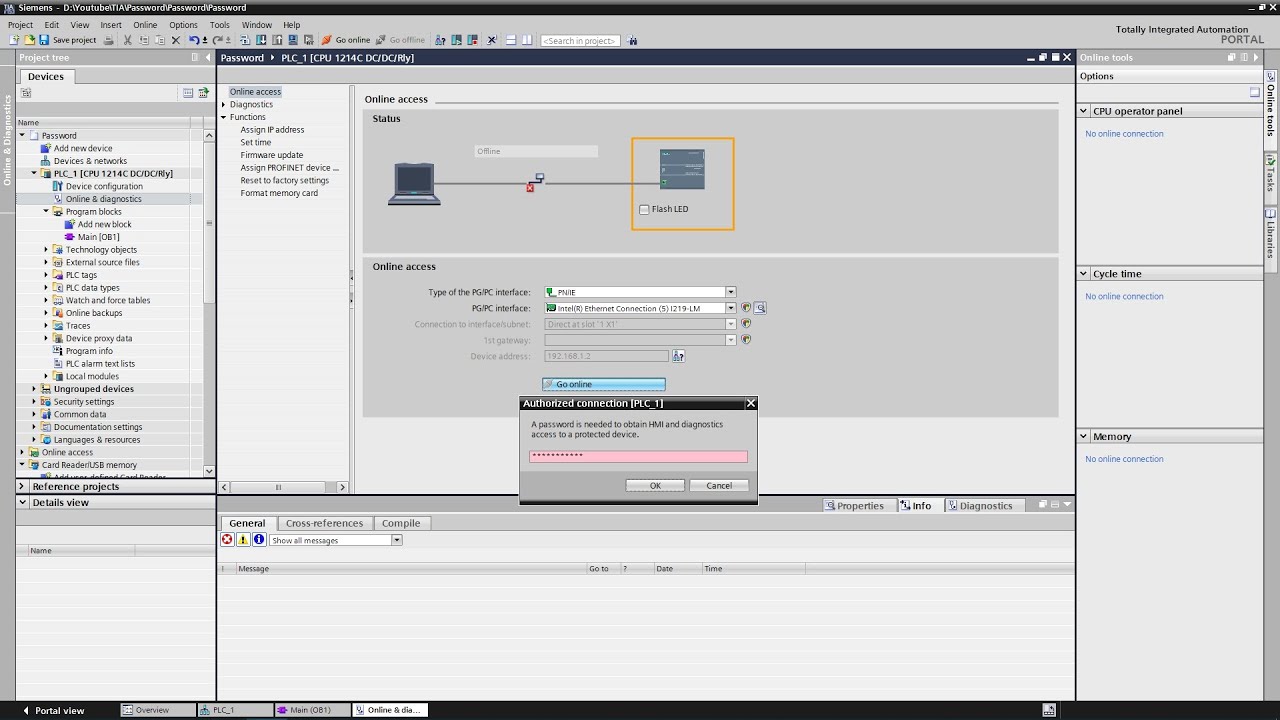Open the Compile tab
Screen dimensions: 1280x720
coord(401,523)
